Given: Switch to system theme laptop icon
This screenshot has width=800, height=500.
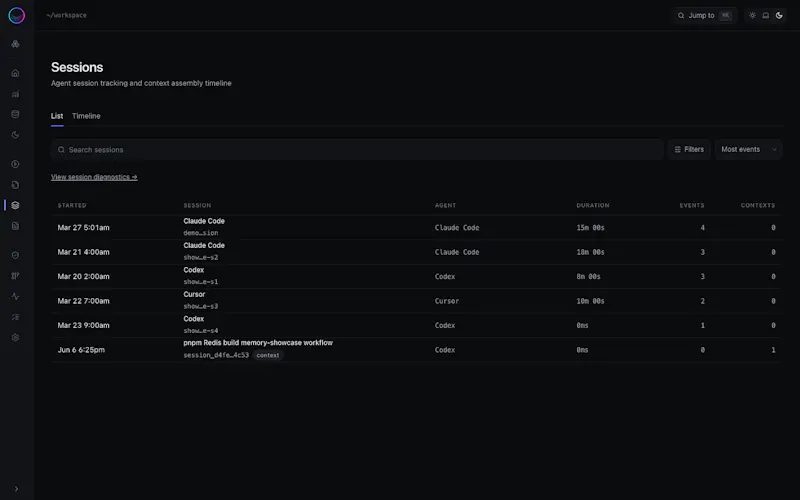Looking at the screenshot, I should tap(766, 15).
